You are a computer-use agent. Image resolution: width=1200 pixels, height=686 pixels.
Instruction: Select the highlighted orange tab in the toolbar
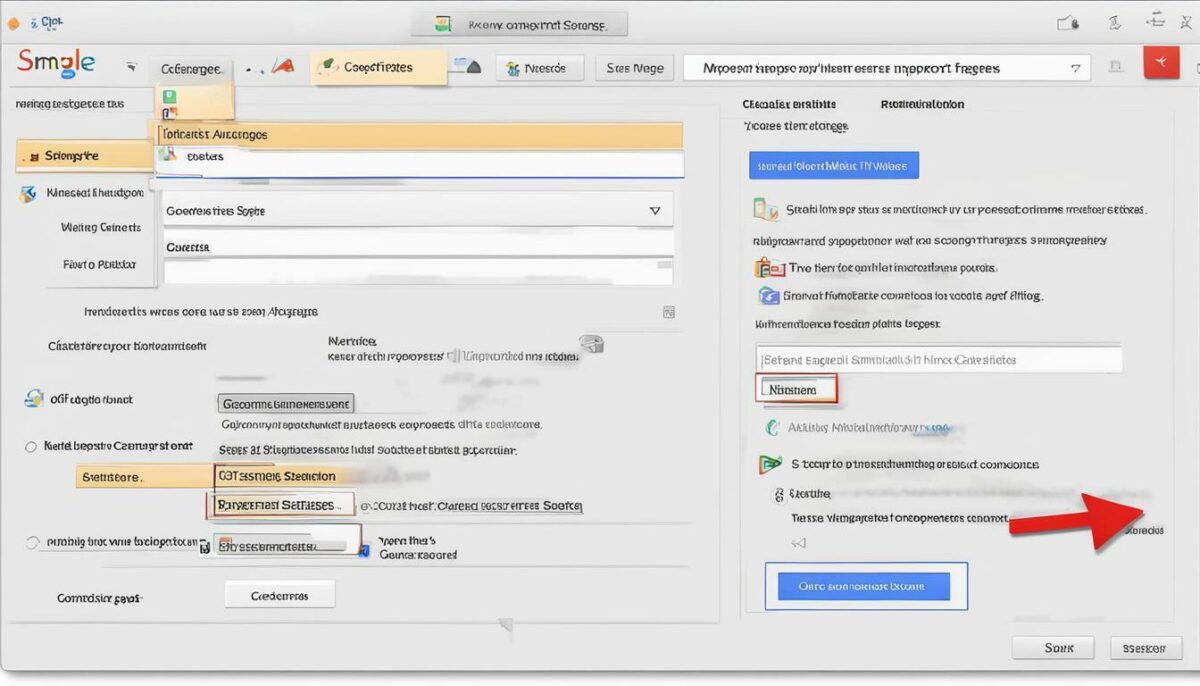click(377, 67)
